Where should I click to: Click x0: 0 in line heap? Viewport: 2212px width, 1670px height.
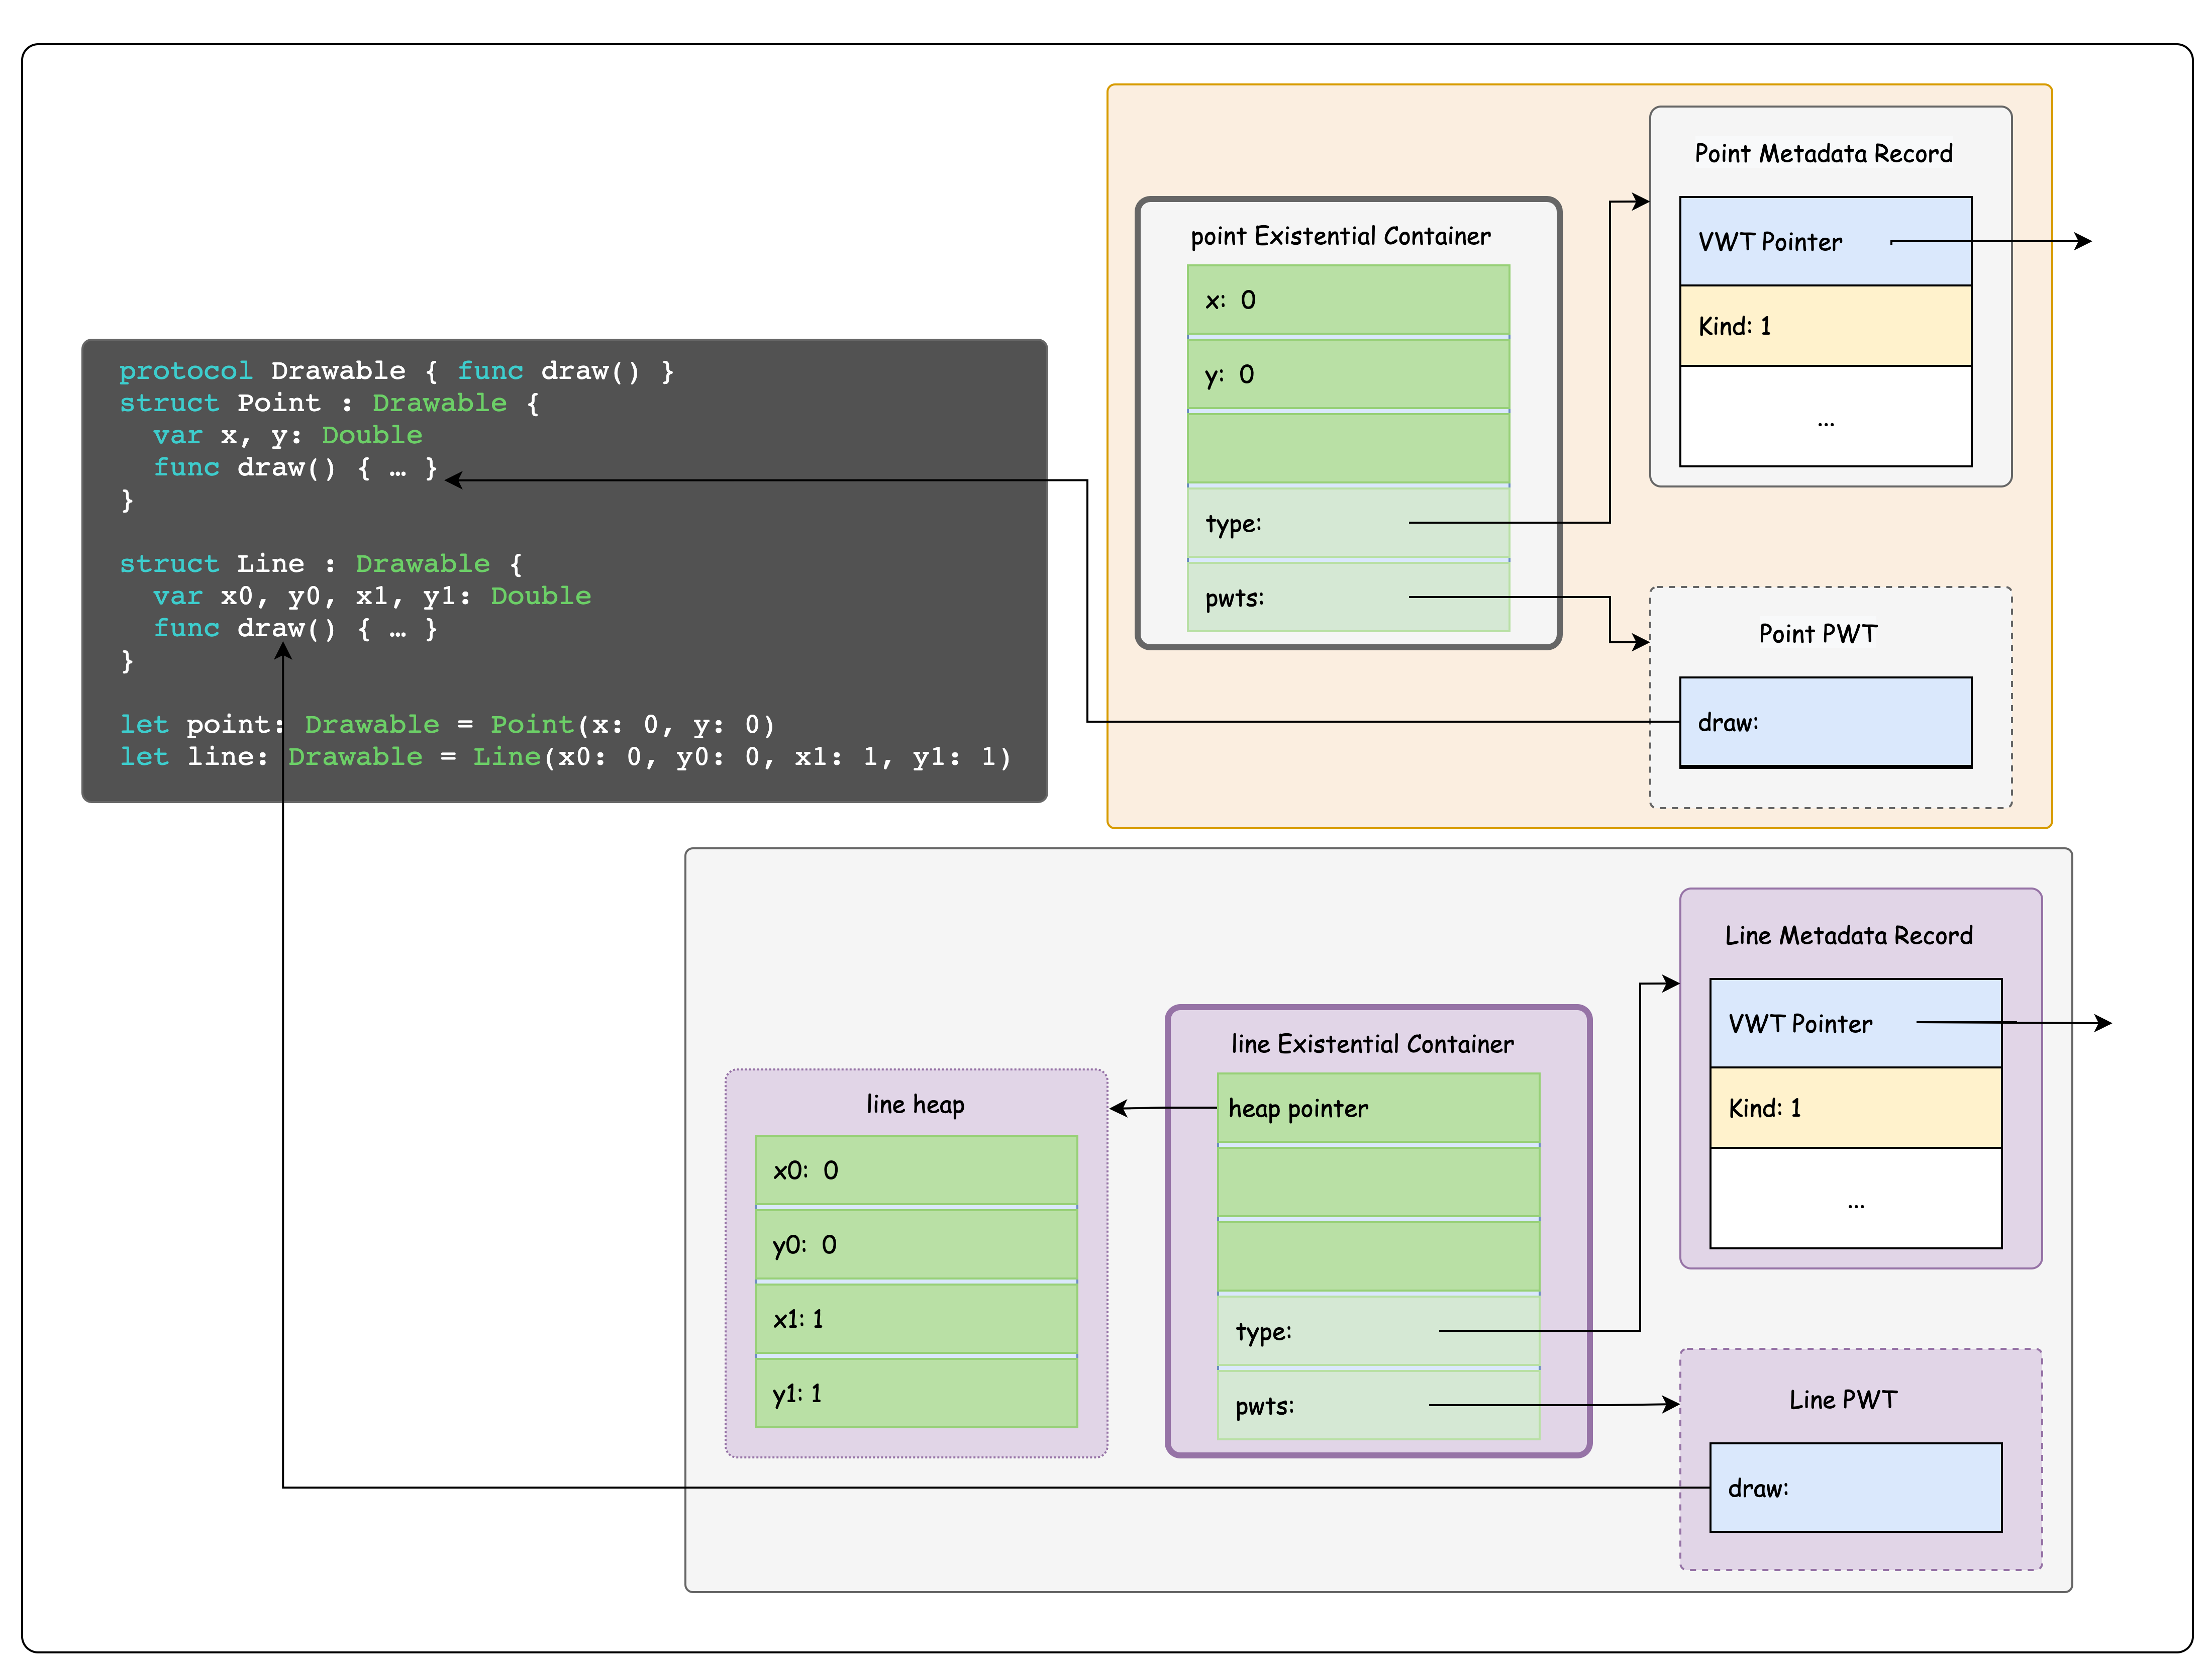click(x=915, y=1170)
